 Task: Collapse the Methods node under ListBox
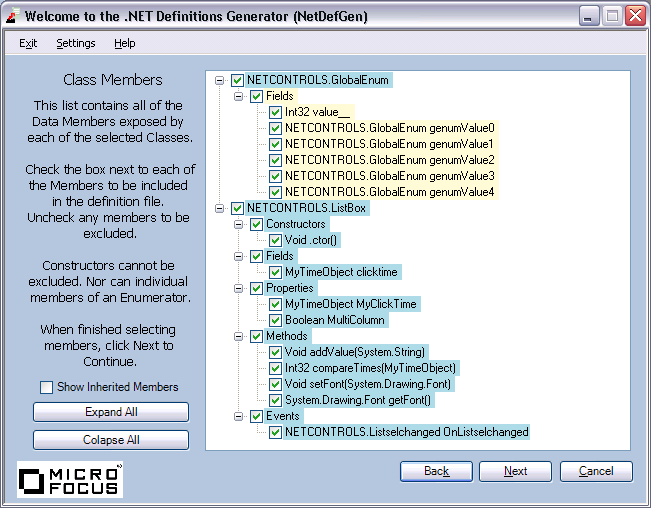pos(239,336)
